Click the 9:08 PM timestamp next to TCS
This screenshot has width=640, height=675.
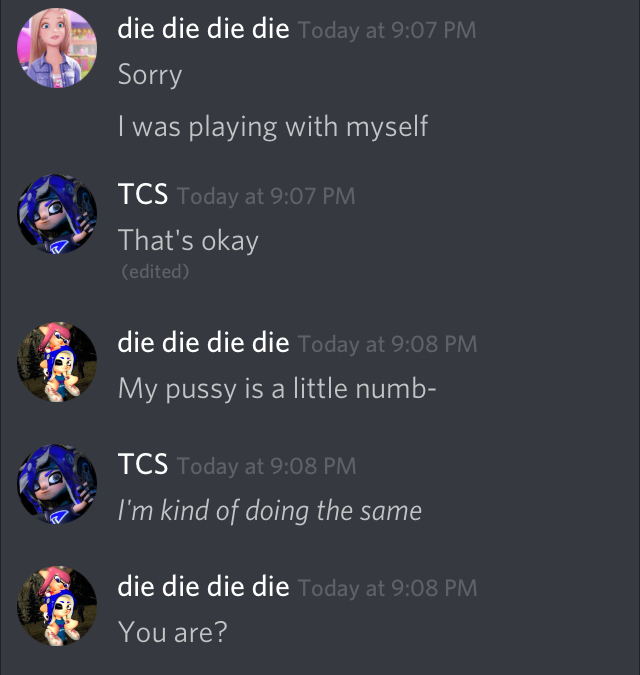pos(267,466)
